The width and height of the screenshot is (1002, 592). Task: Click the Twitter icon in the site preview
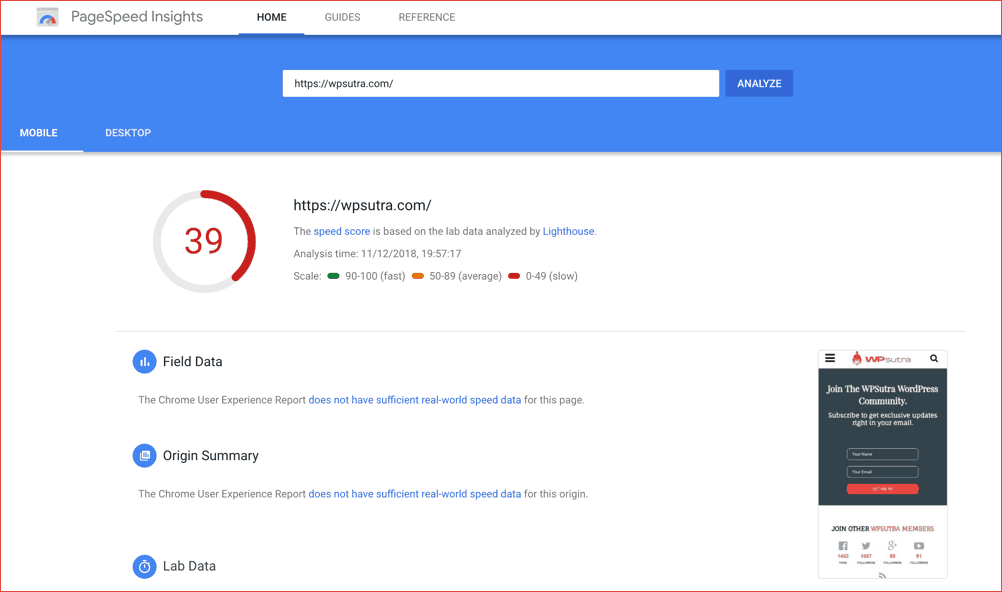coord(866,546)
